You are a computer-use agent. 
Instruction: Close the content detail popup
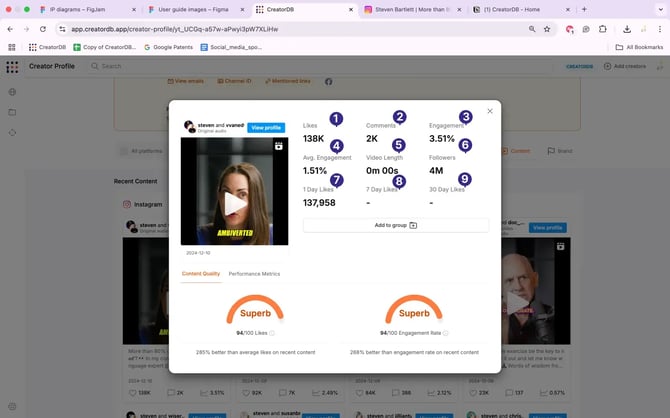489,111
